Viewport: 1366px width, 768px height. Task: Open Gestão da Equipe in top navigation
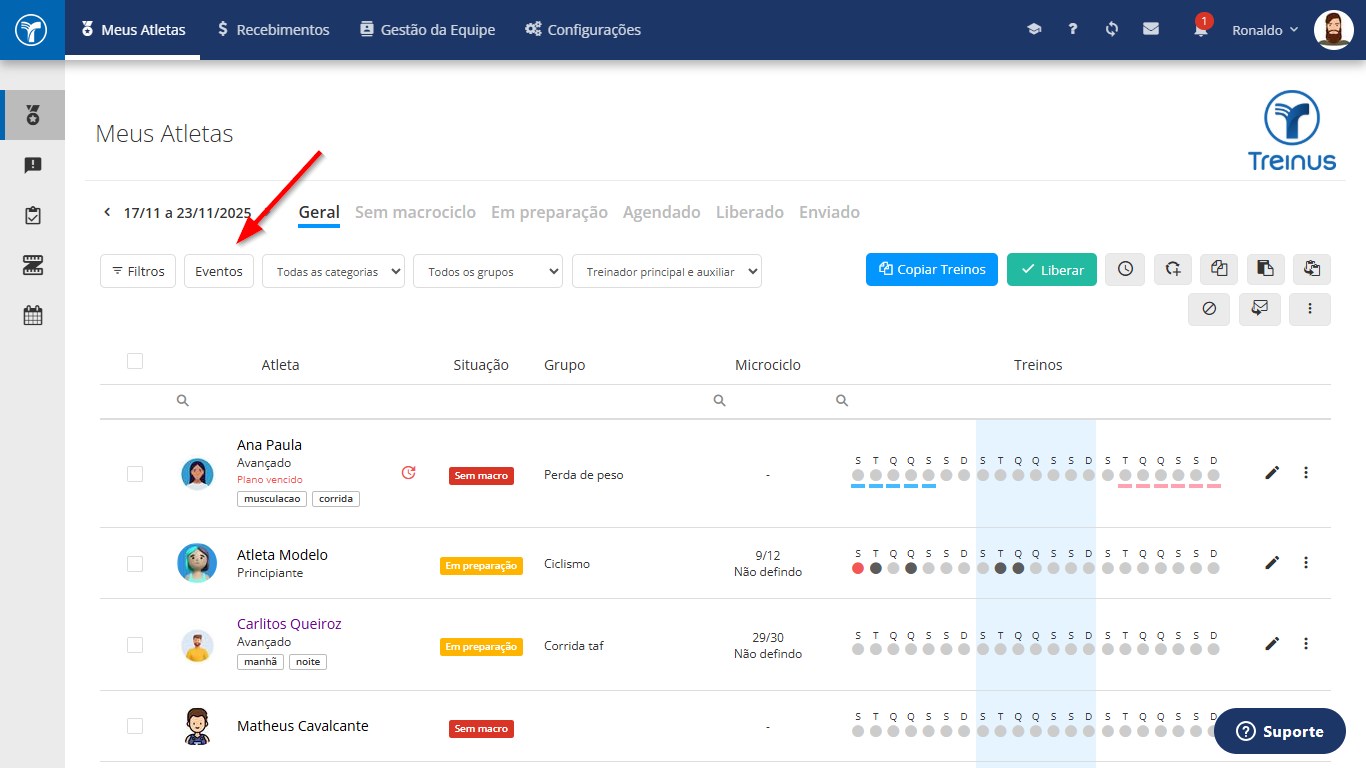click(x=427, y=30)
